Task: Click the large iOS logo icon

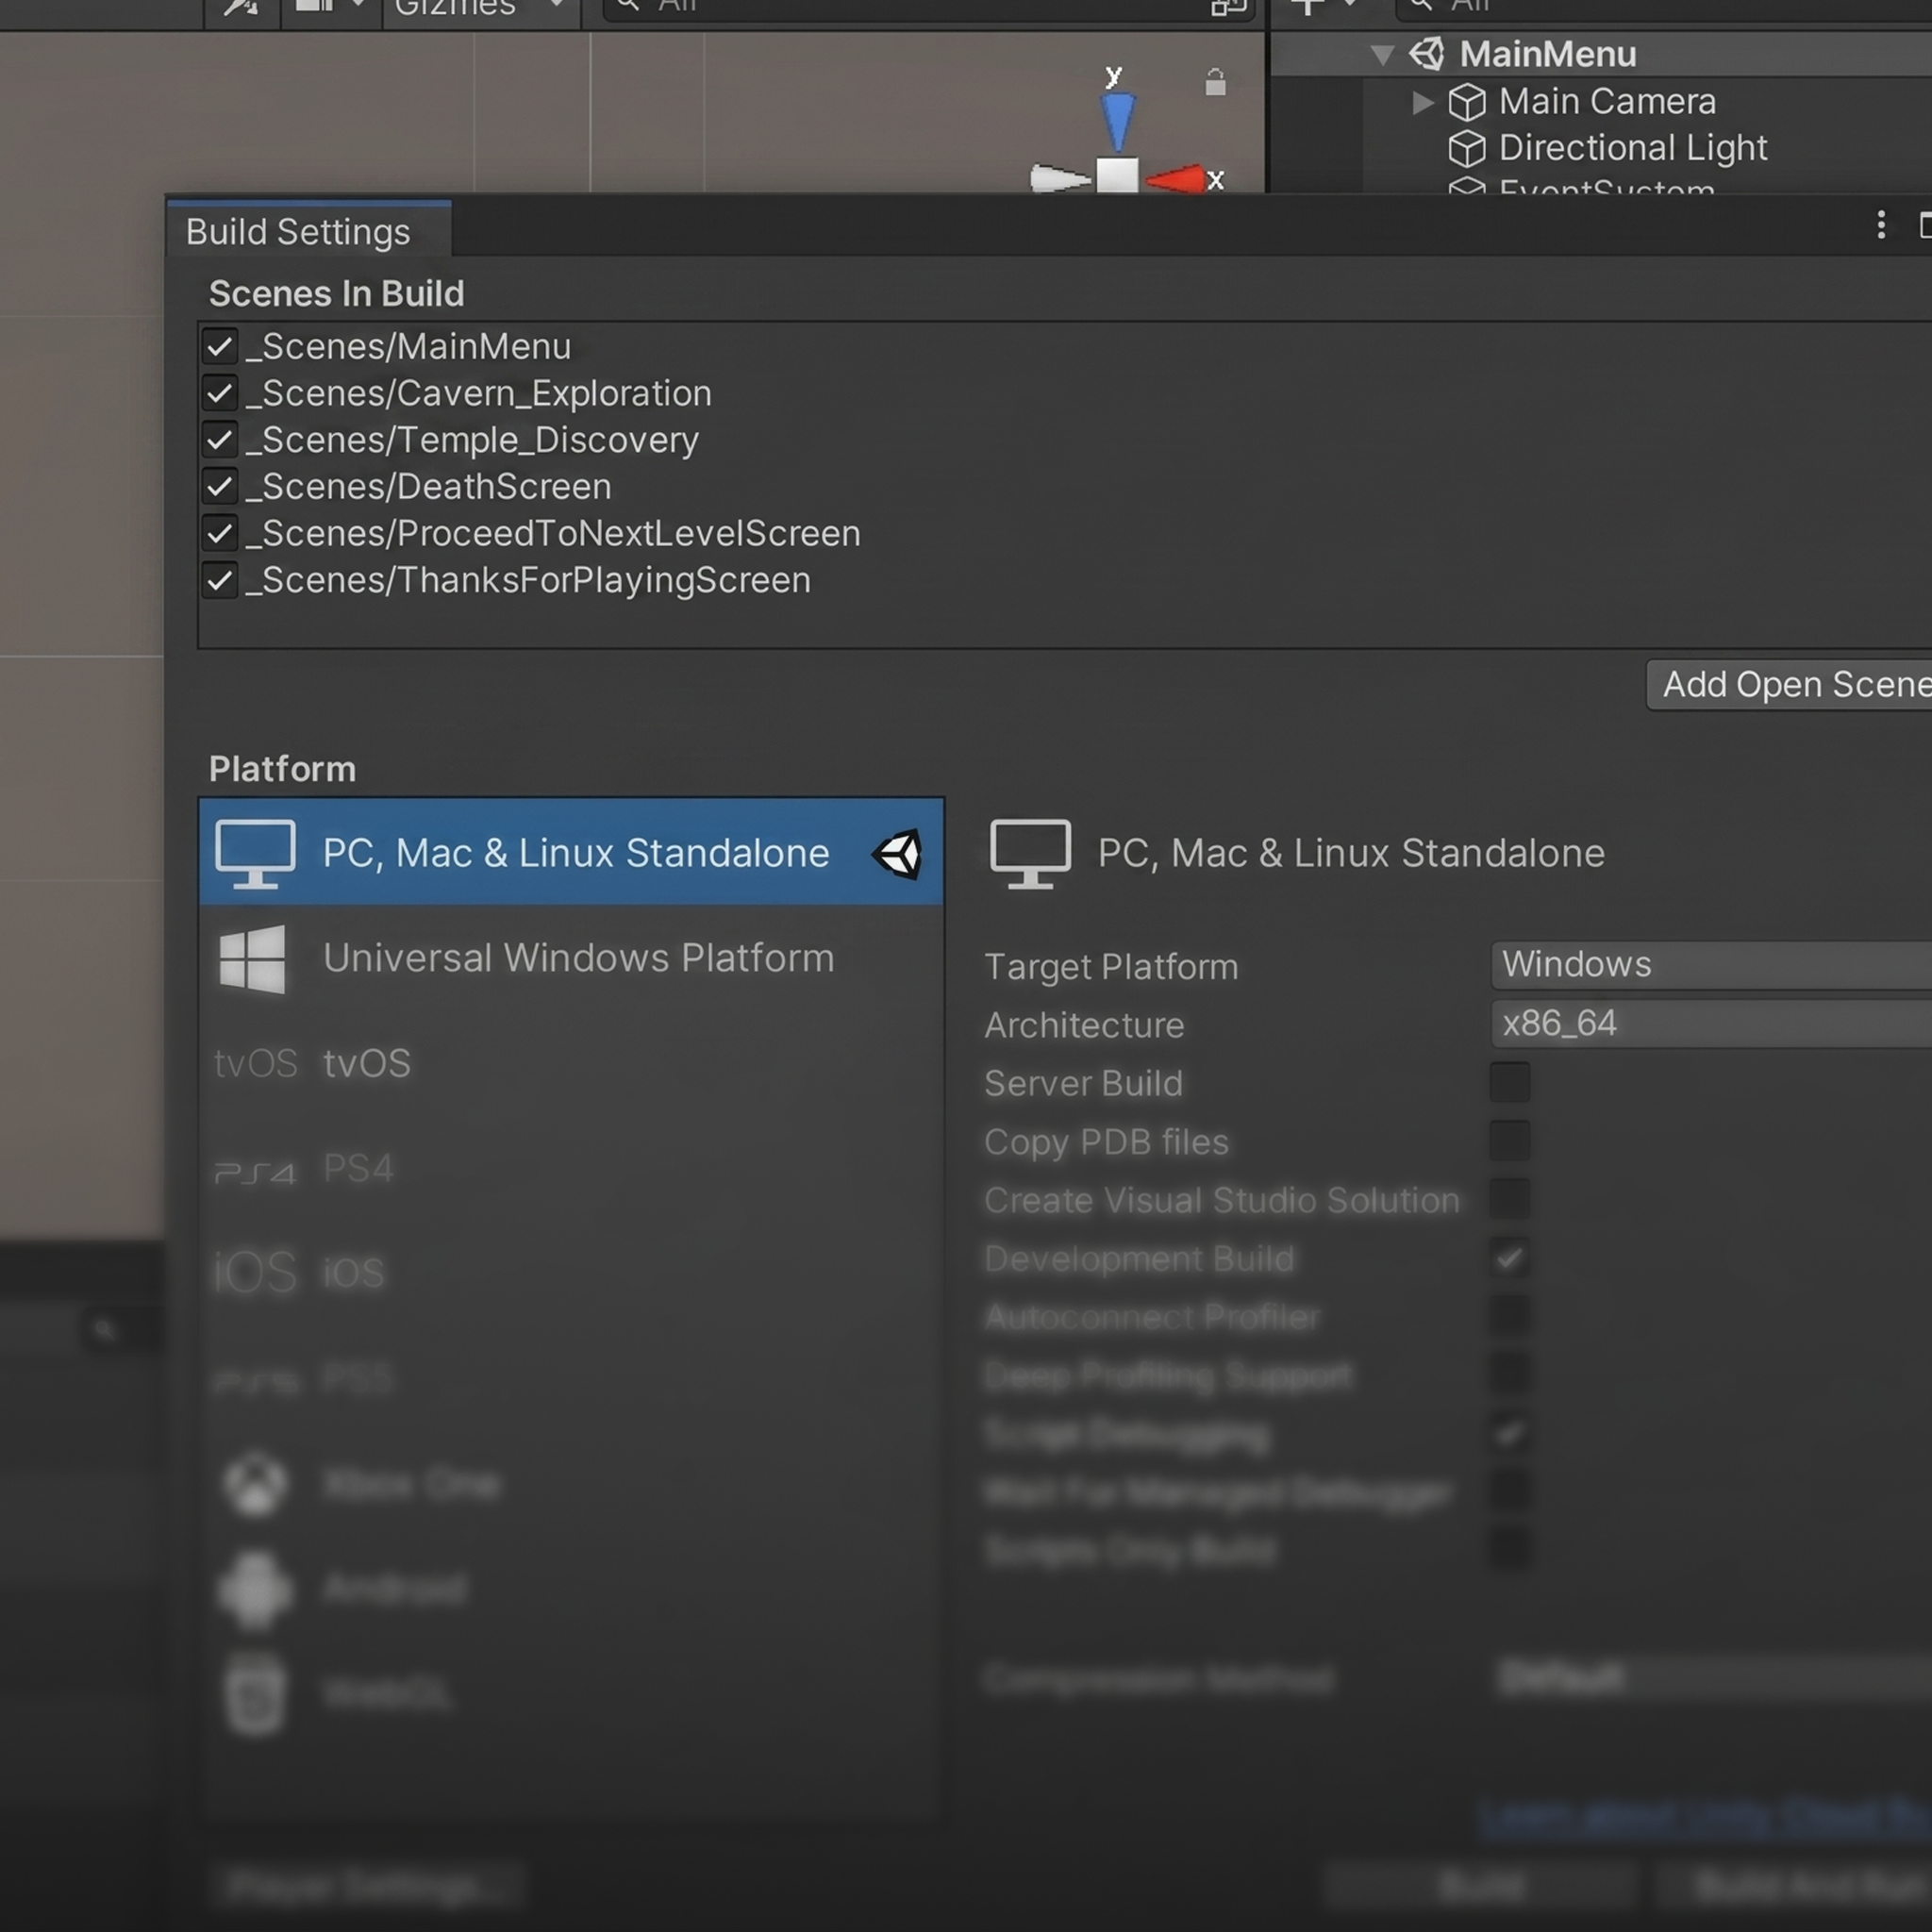Action: (255, 1272)
